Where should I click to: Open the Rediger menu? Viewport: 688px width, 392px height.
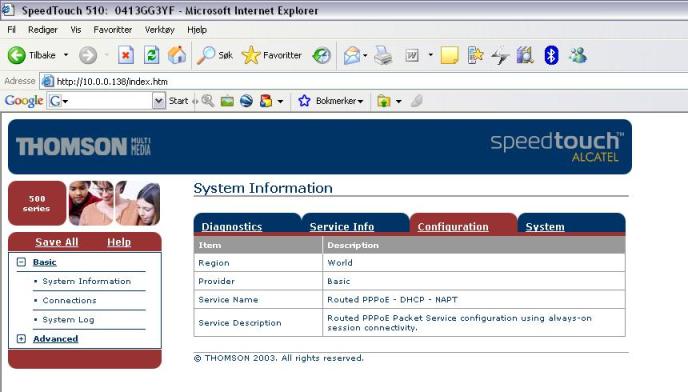tap(43, 30)
